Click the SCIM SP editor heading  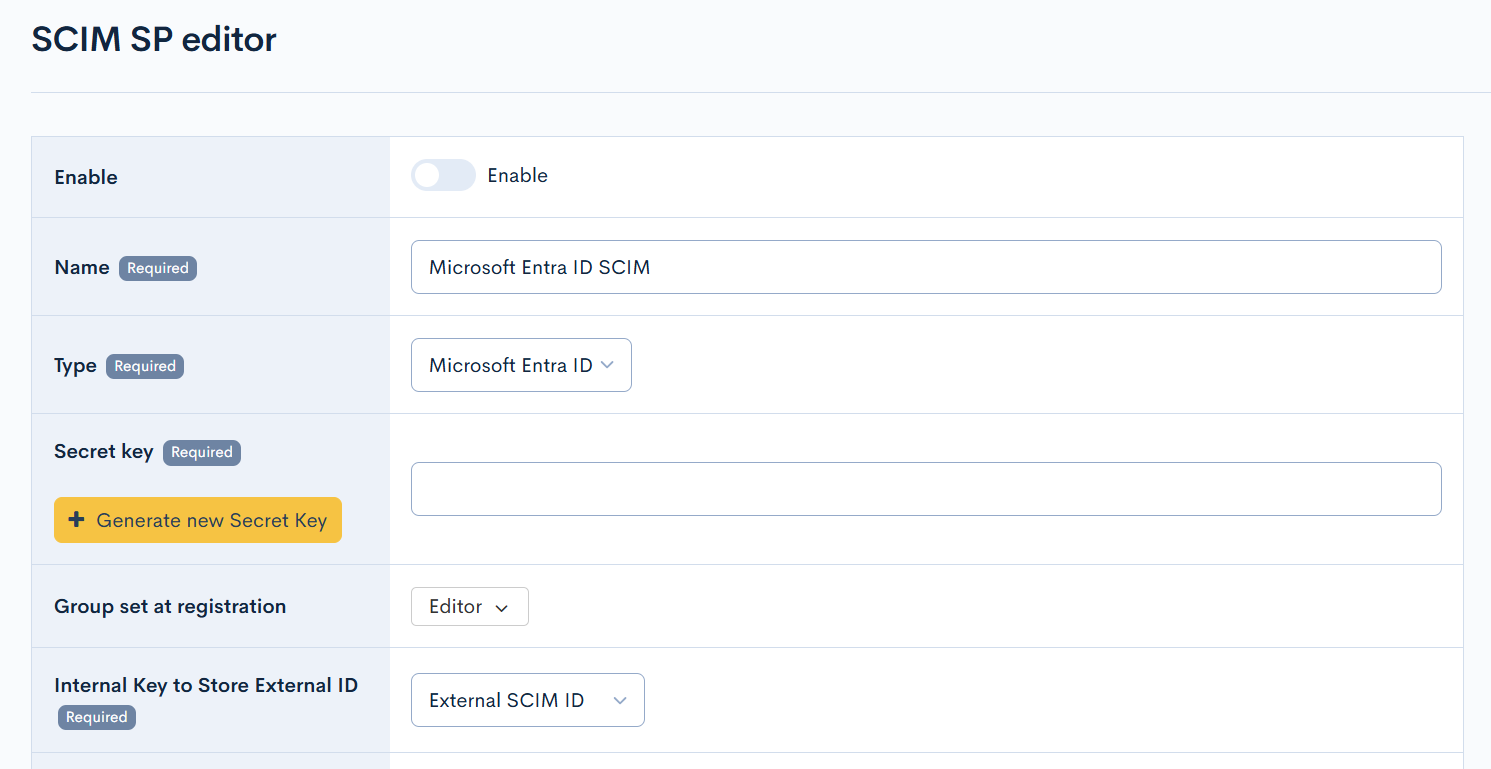point(154,40)
